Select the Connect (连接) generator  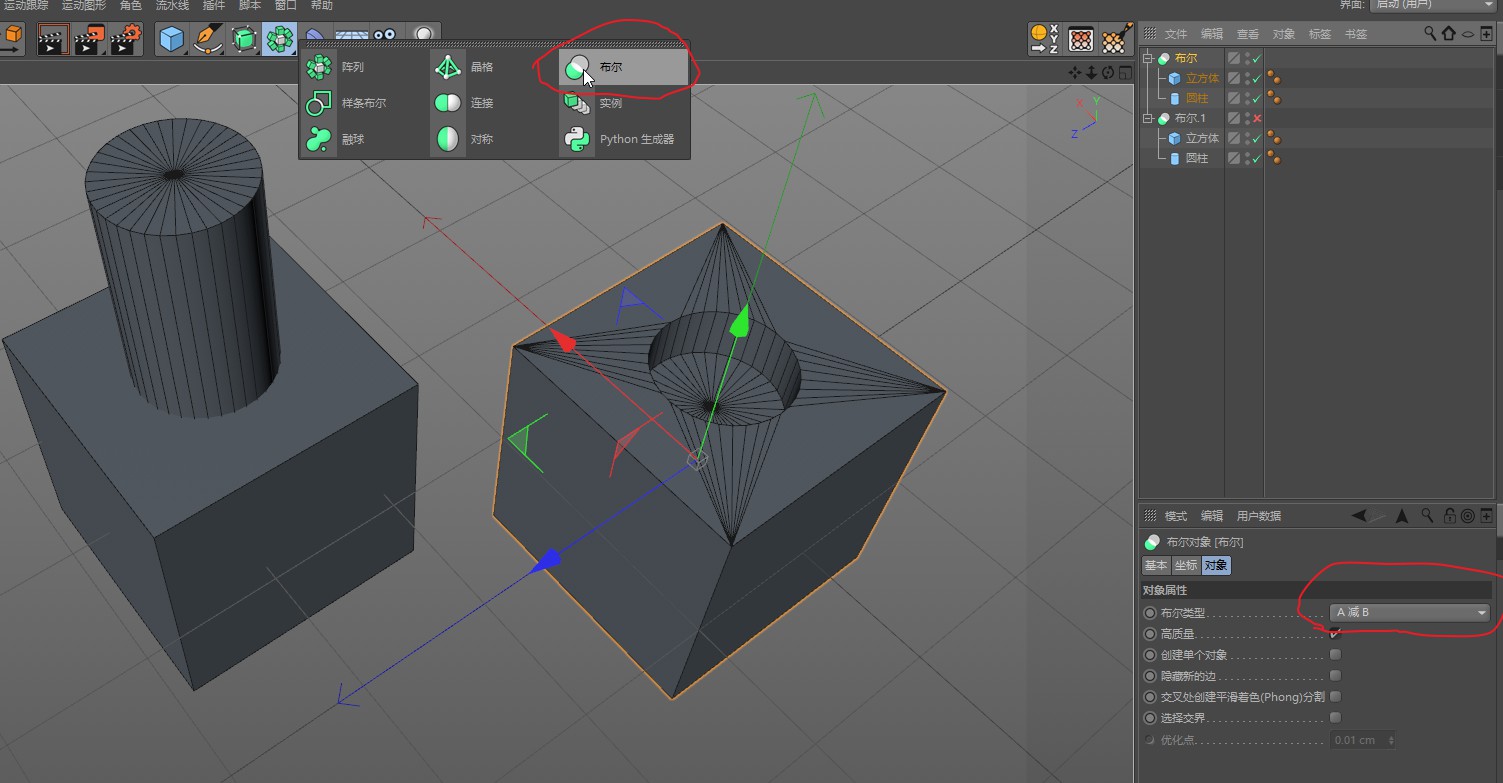point(494,103)
